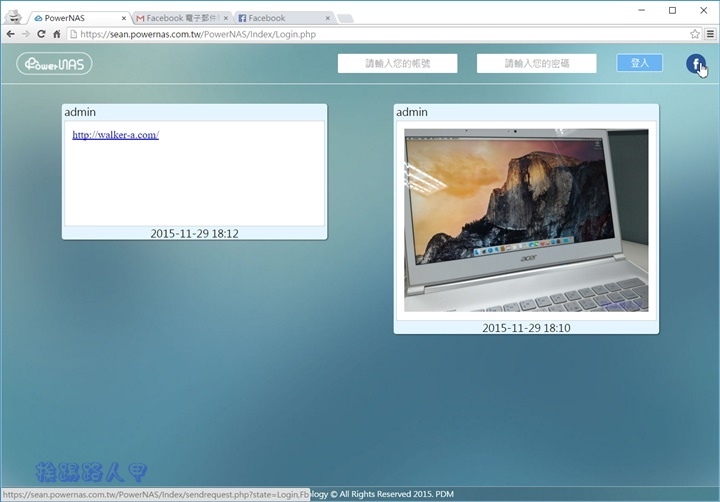This screenshot has height=502, width=720.
Task: Open the Acer laptop photo thumbnail
Action: pyautogui.click(x=526, y=220)
